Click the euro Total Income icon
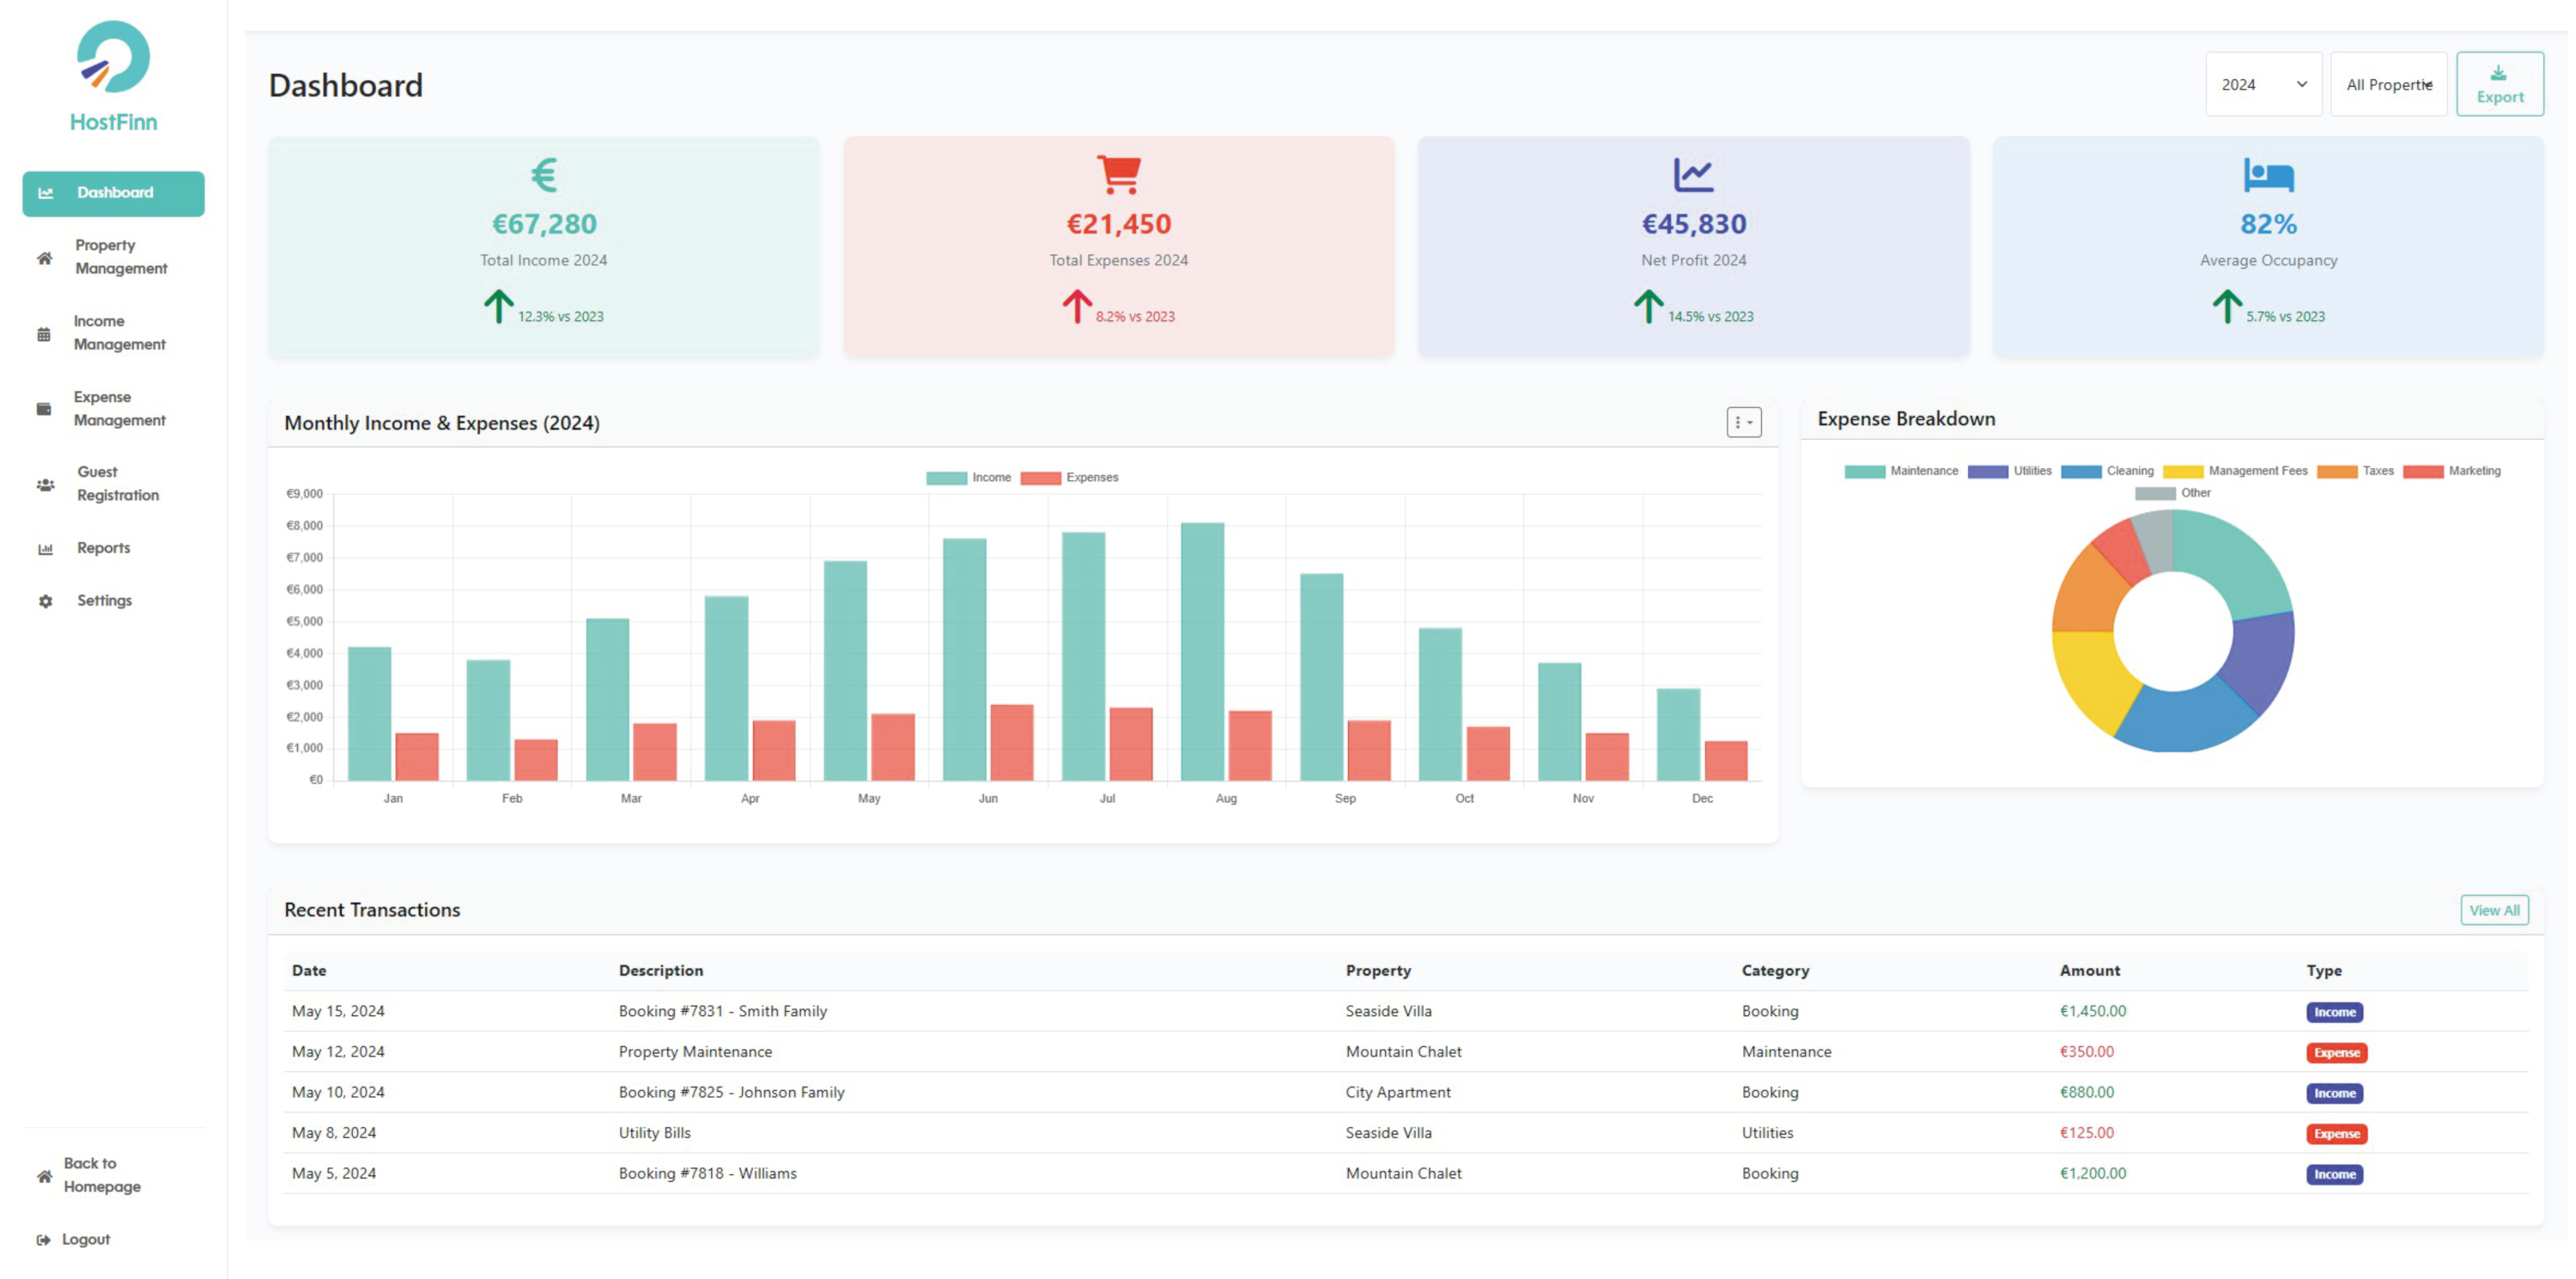The height and width of the screenshot is (1279, 2576). pyautogui.click(x=543, y=175)
